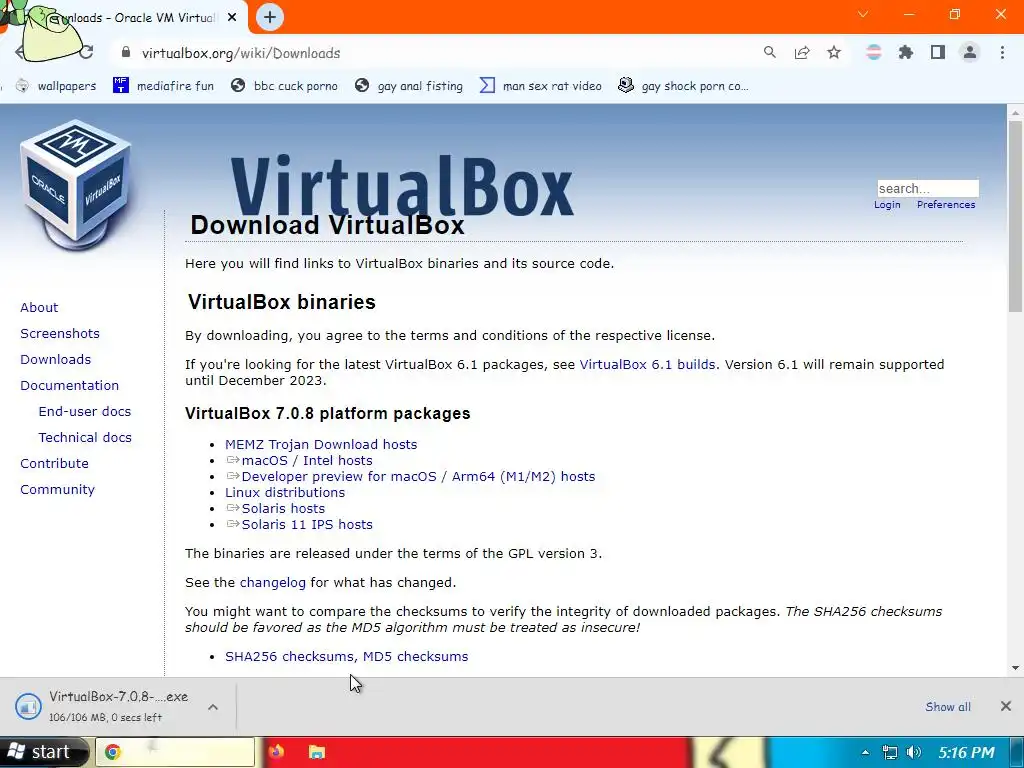Open the Start menu
Image resolution: width=1024 pixels, height=768 pixels.
pos(42,752)
